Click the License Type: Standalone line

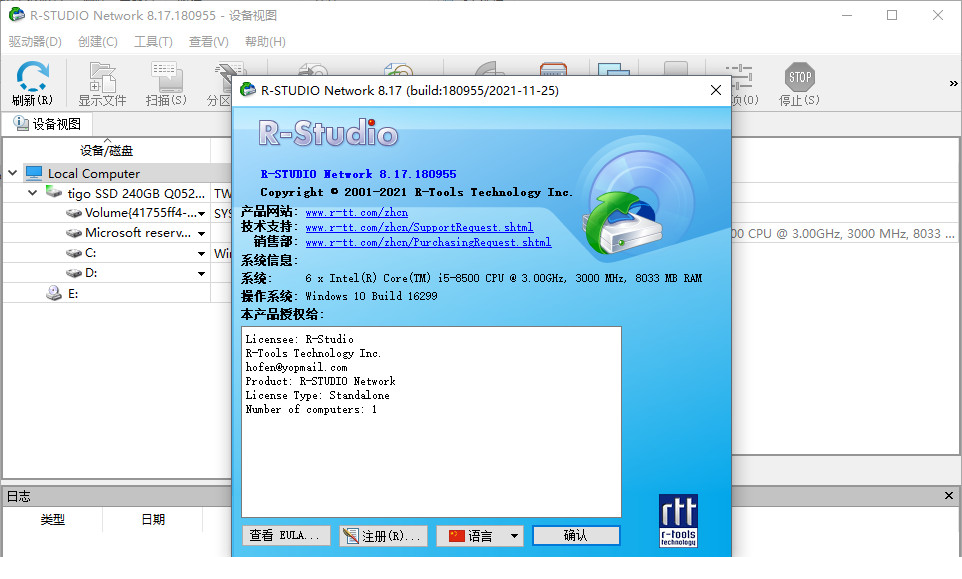[x=317, y=396]
